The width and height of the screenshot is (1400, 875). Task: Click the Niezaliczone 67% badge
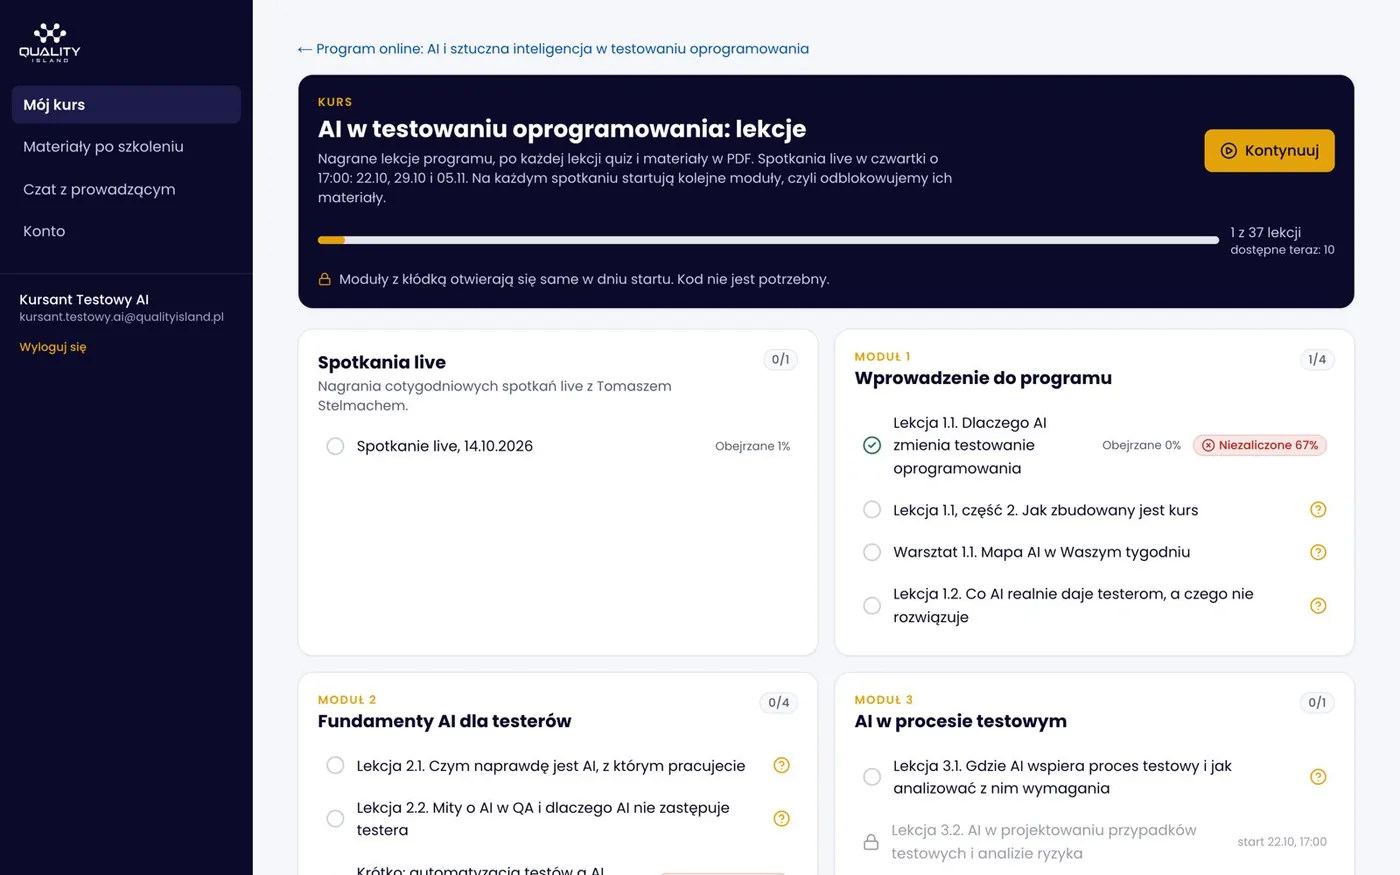pyautogui.click(x=1260, y=445)
